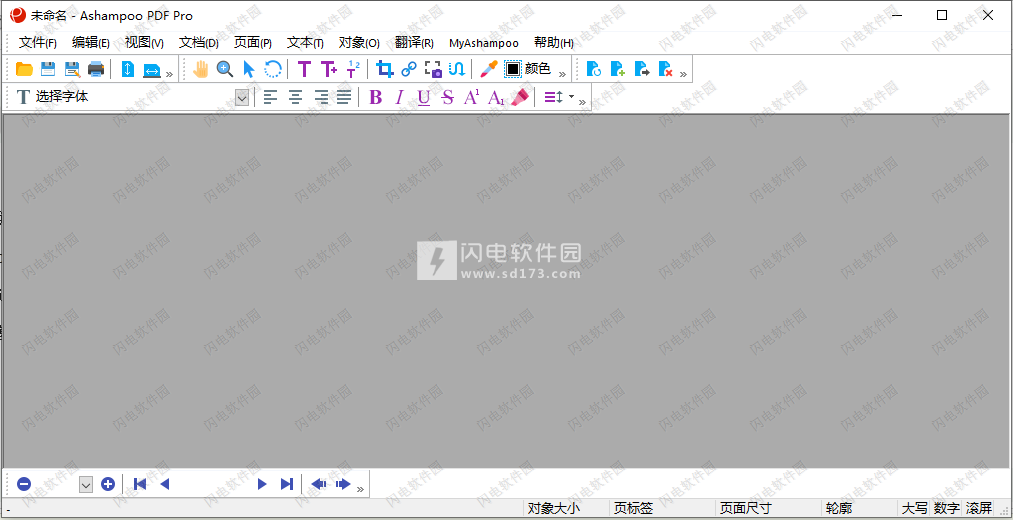The height and width of the screenshot is (520, 1013).
Task: Open the 翻译(R) menu
Action: [x=414, y=43]
